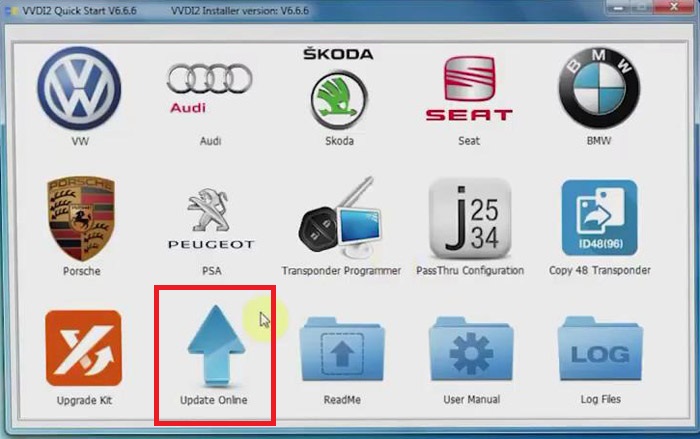Image resolution: width=700 pixels, height=439 pixels.
Task: Click the "Porsche" caption text
Action: pos(81,271)
